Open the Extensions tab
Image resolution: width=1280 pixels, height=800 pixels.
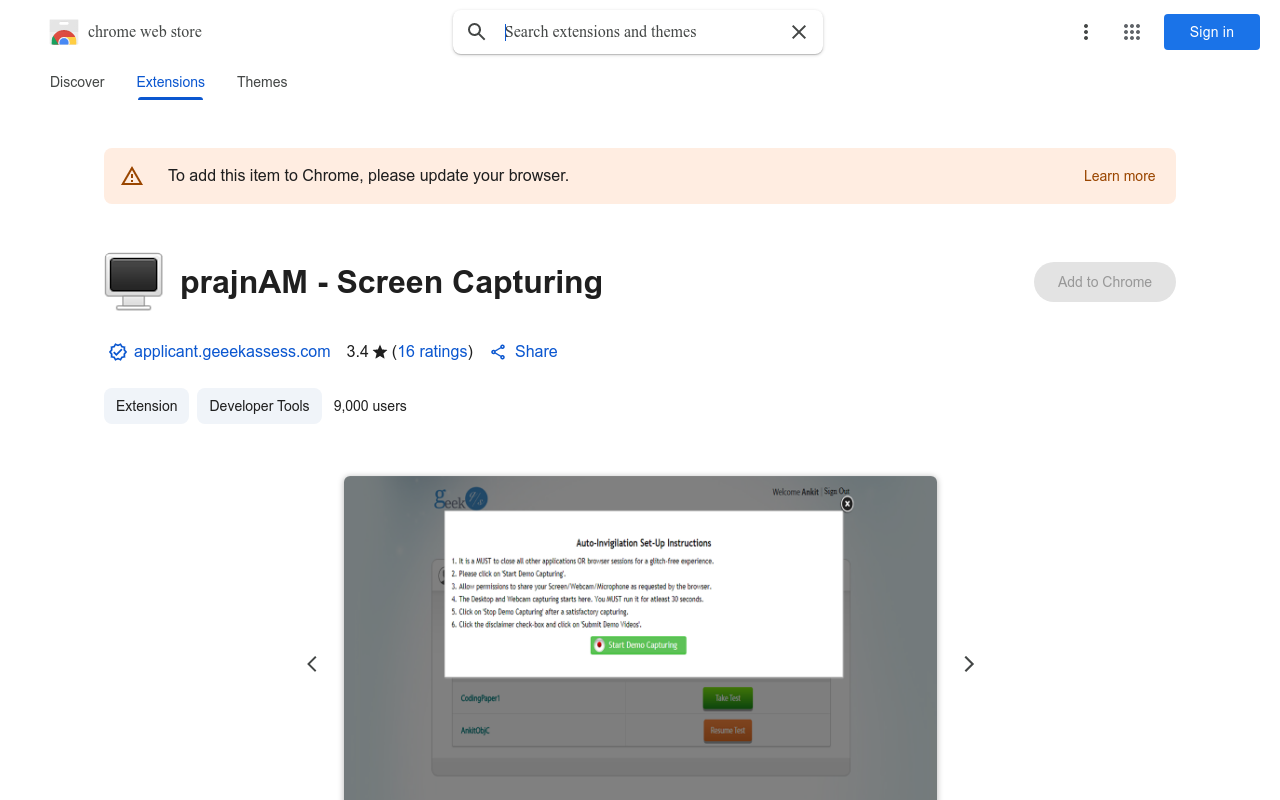[x=171, y=82]
